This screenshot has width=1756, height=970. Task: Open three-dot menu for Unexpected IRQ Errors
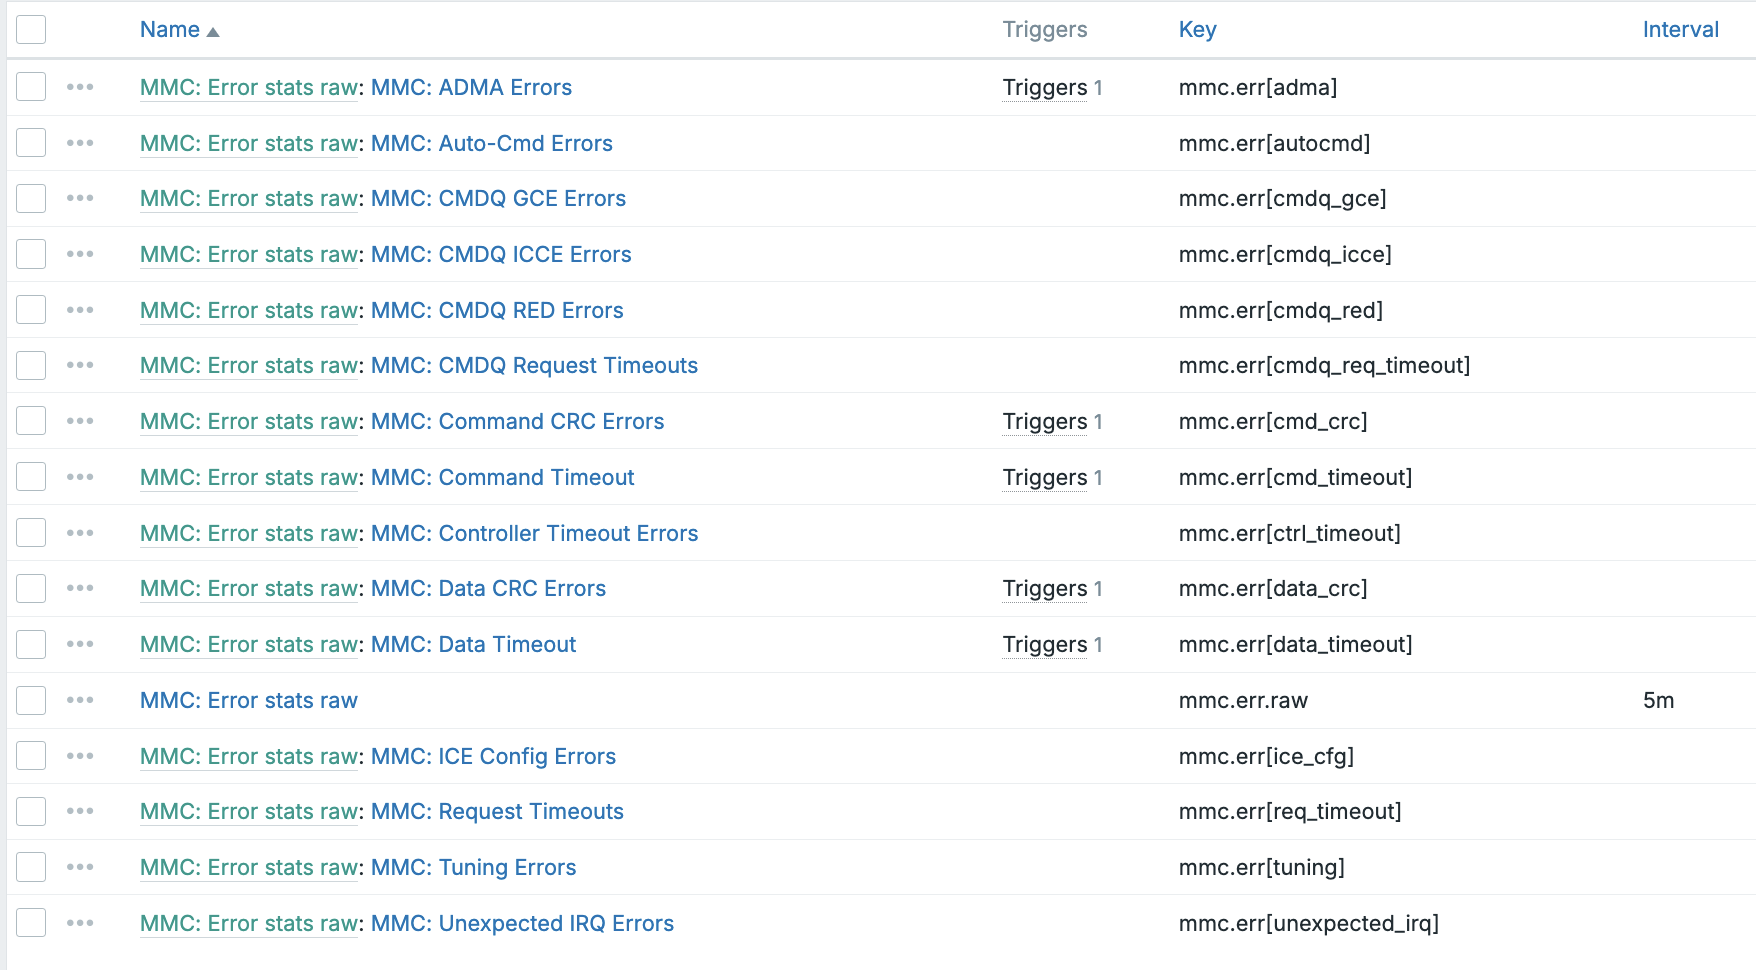(x=80, y=923)
